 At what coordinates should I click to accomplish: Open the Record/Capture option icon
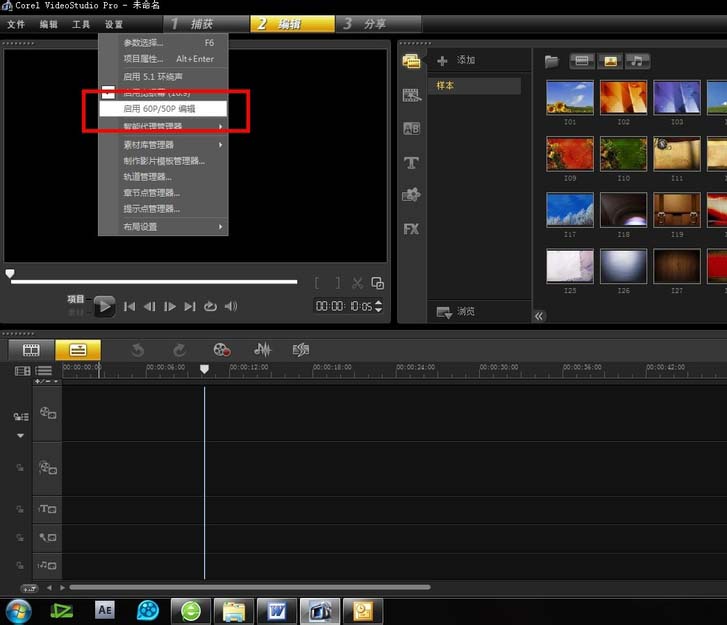222,350
